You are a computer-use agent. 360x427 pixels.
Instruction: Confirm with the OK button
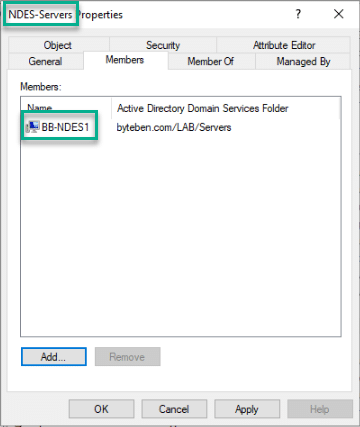click(101, 409)
